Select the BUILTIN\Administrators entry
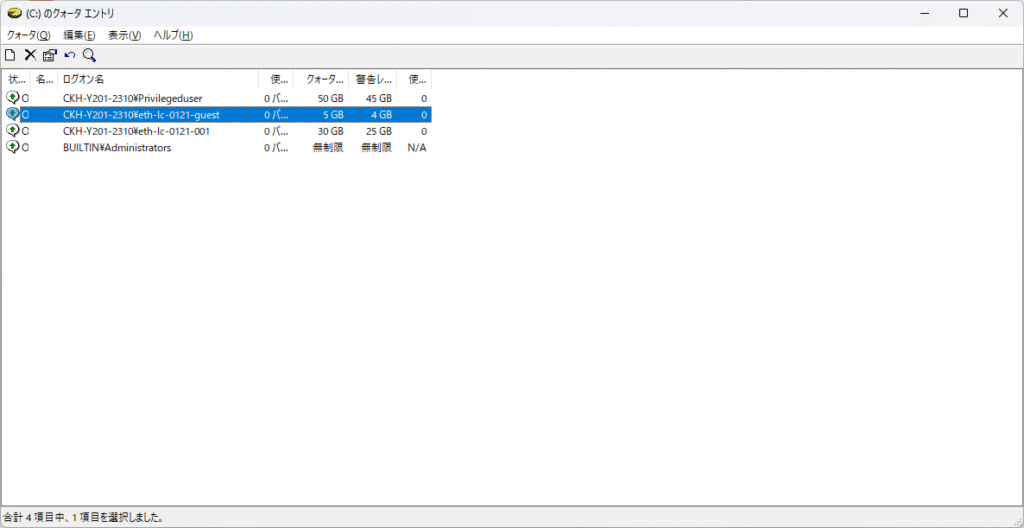This screenshot has height=528, width=1024. [116, 147]
